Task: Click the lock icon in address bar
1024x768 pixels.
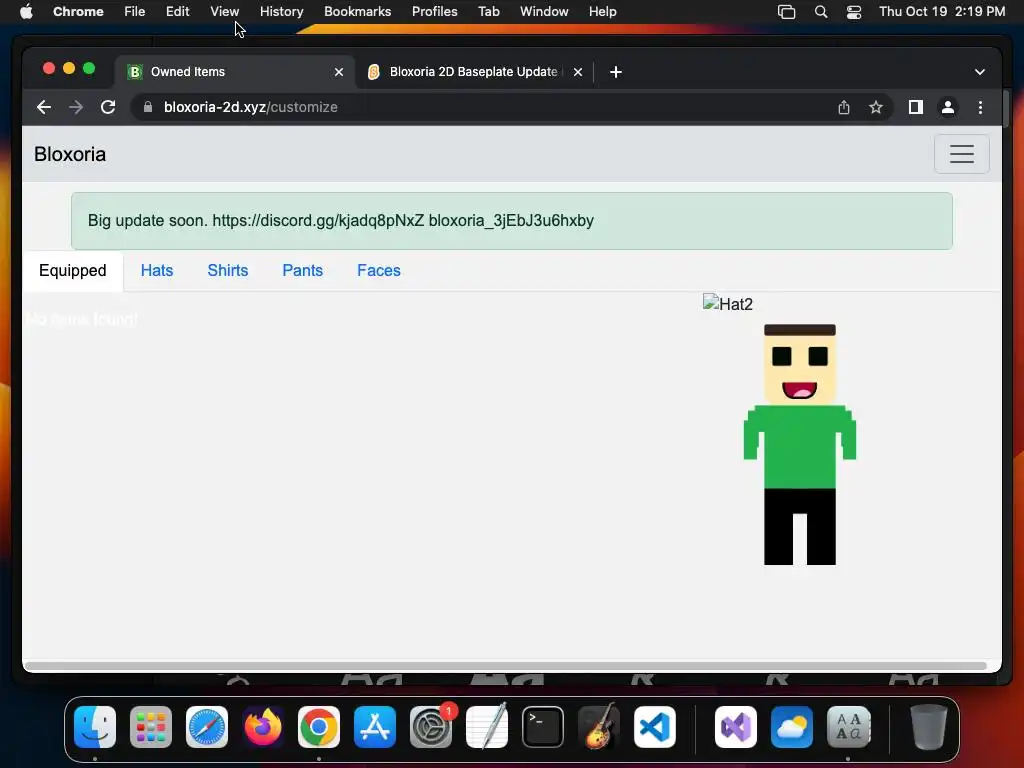Action: (148, 107)
